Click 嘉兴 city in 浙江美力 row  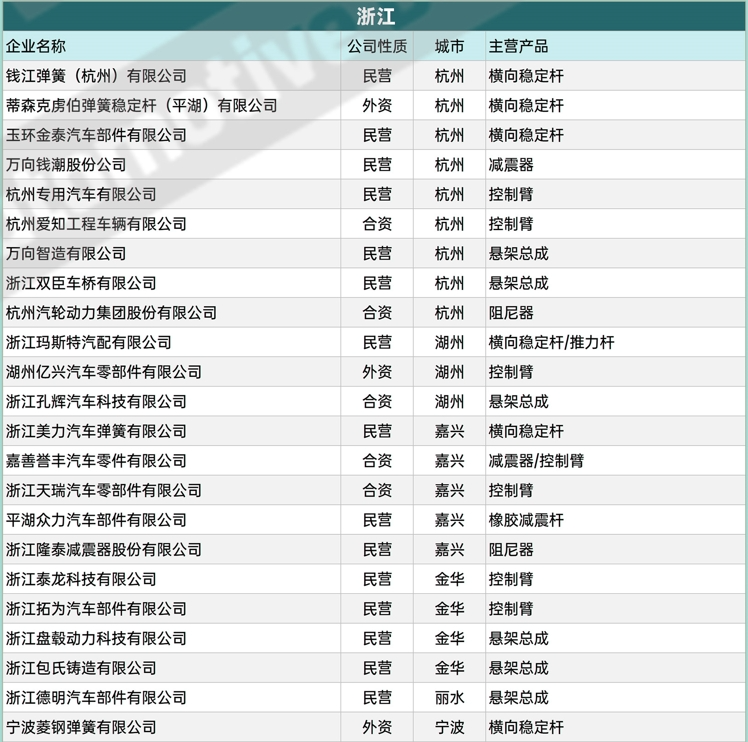coord(449,431)
